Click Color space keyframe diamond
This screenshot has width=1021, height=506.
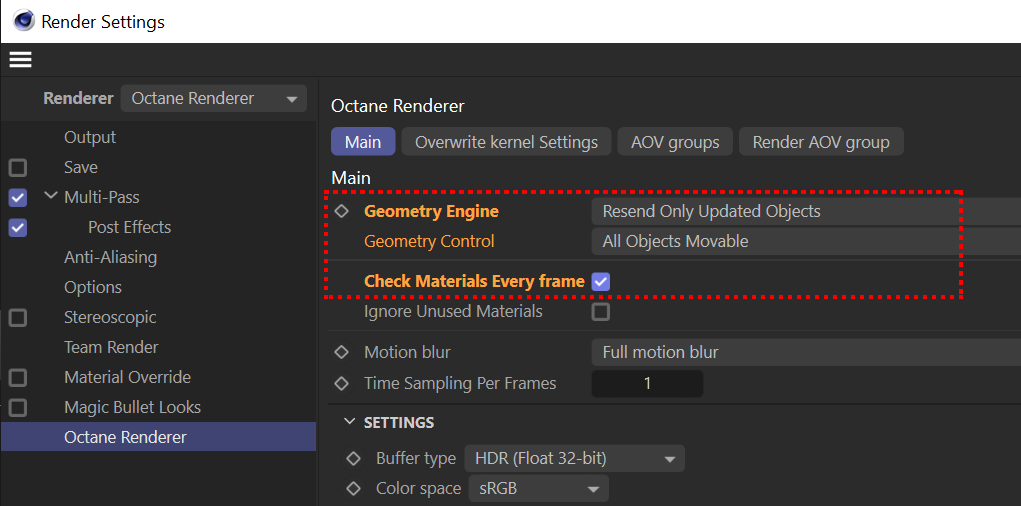click(x=354, y=488)
